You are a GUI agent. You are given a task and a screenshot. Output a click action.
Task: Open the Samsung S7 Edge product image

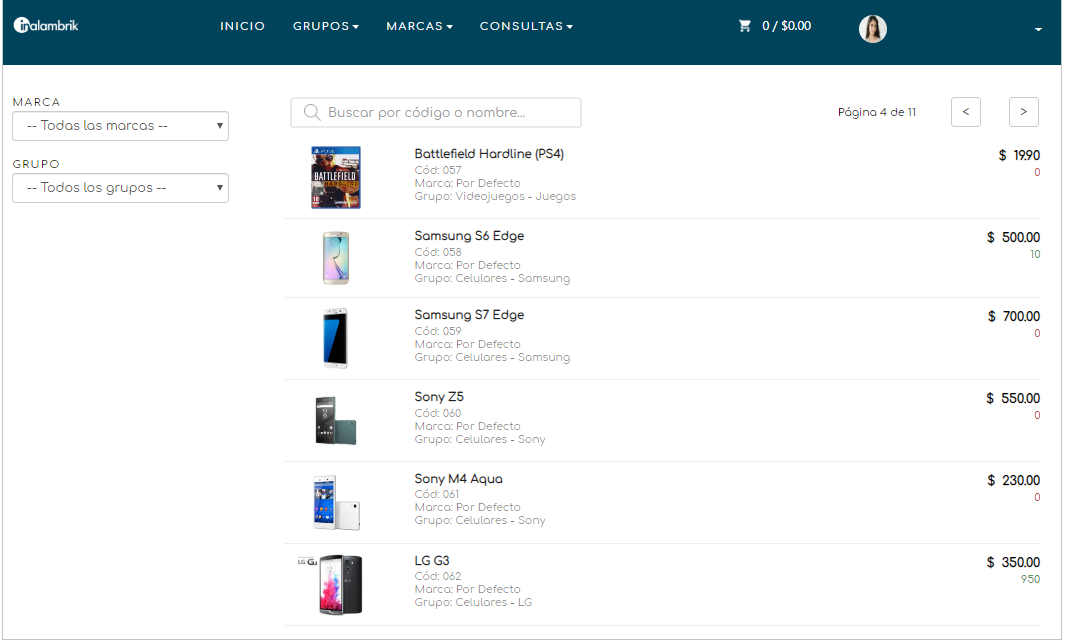[336, 338]
